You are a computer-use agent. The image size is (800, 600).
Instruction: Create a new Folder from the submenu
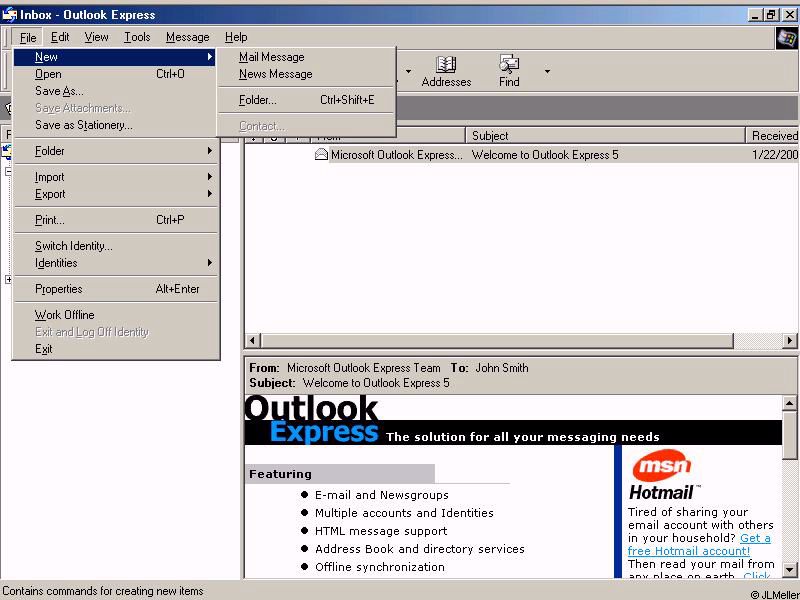pos(258,100)
